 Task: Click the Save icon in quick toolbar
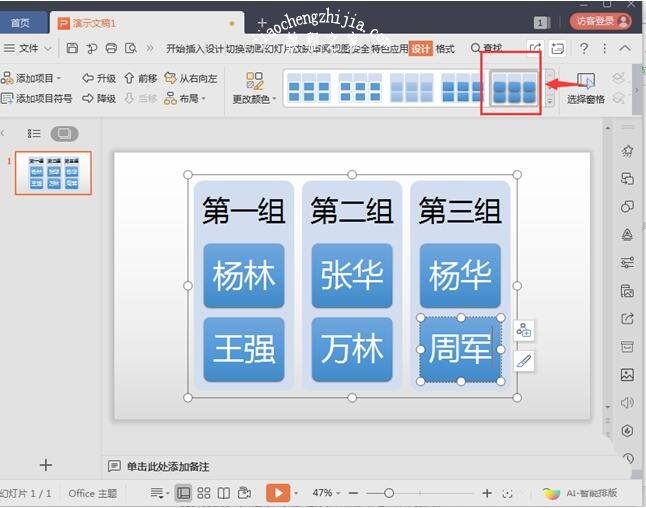pyautogui.click(x=72, y=48)
